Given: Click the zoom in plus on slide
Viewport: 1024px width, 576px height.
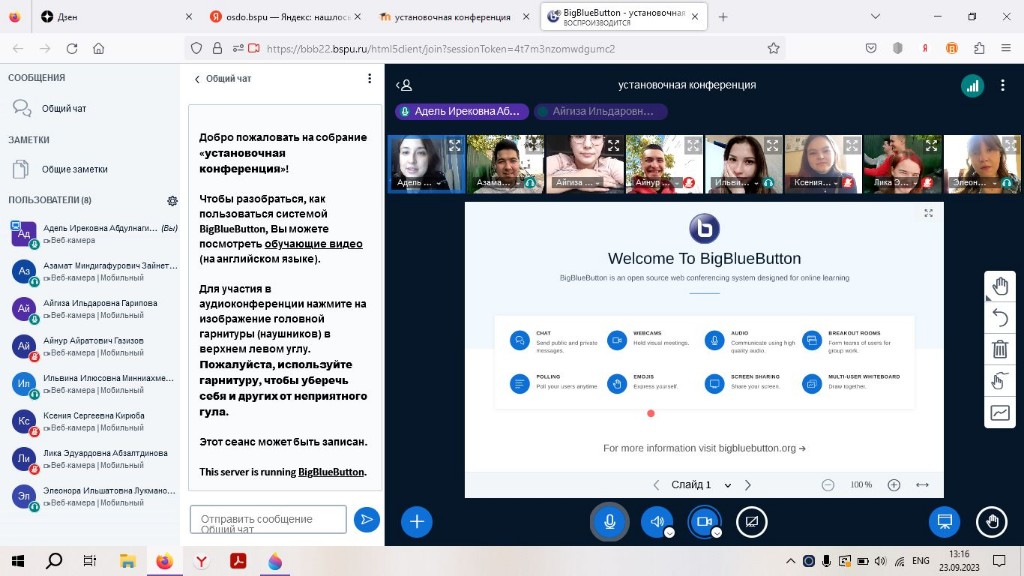Looking at the screenshot, I should 894,485.
